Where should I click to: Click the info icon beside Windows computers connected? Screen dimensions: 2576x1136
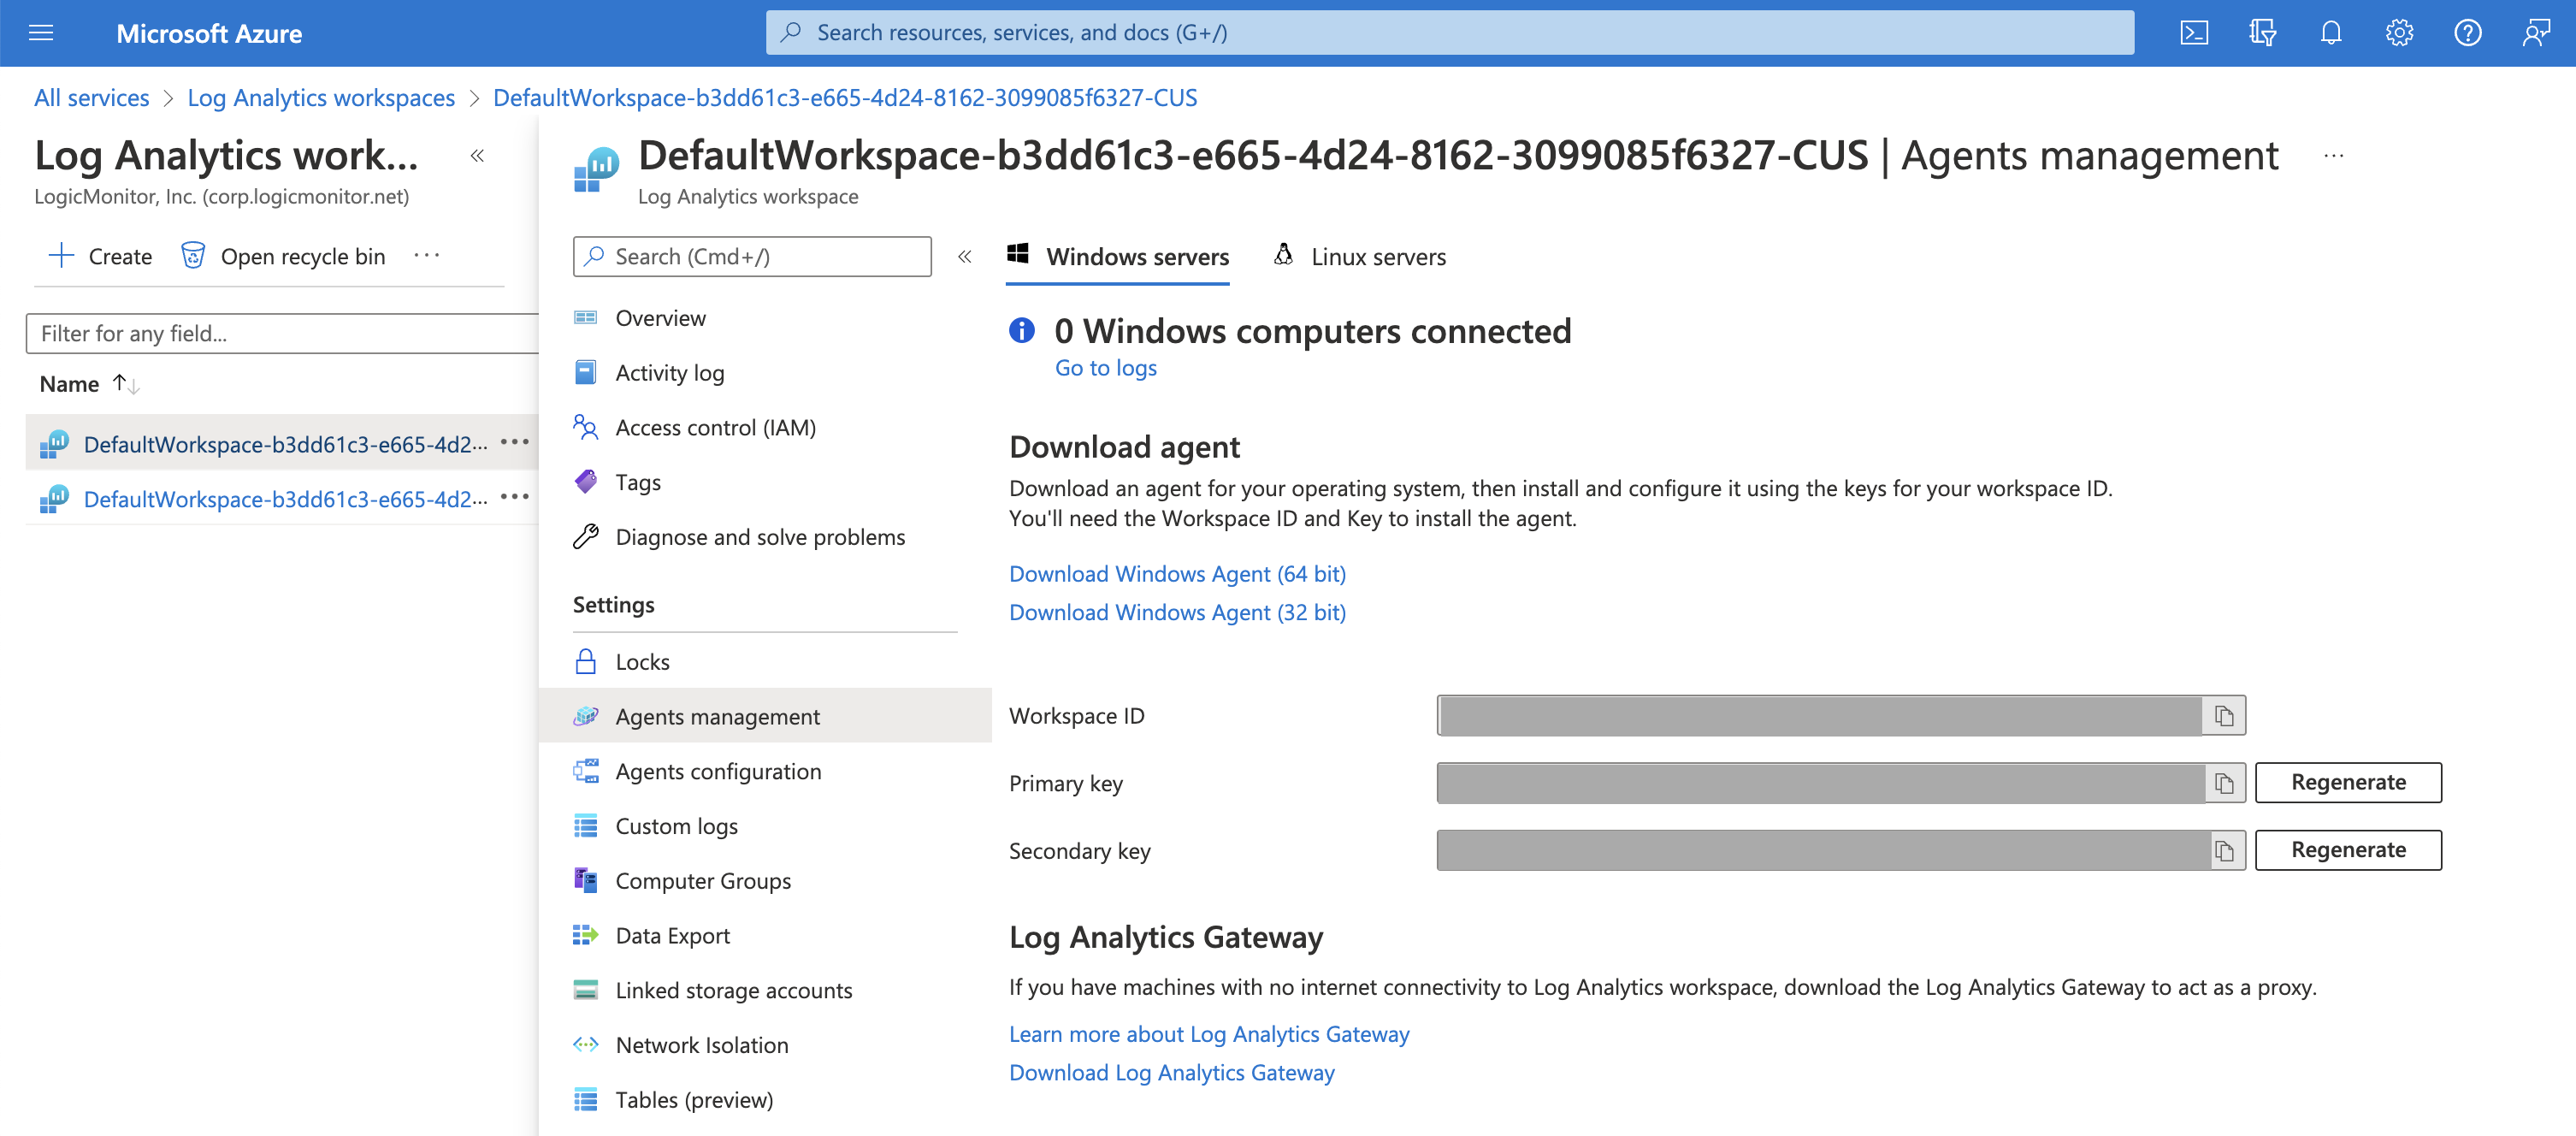pos(1021,330)
